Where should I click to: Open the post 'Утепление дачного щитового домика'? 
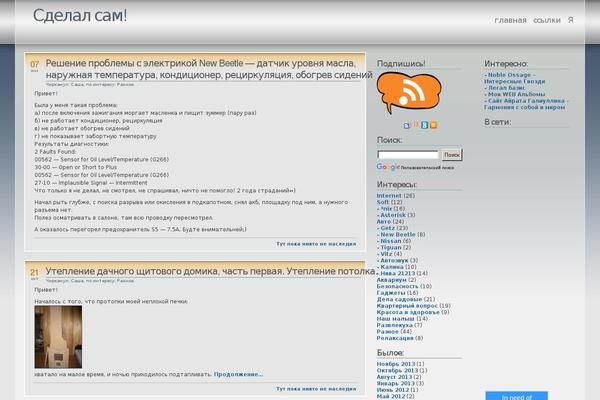[x=210, y=271]
